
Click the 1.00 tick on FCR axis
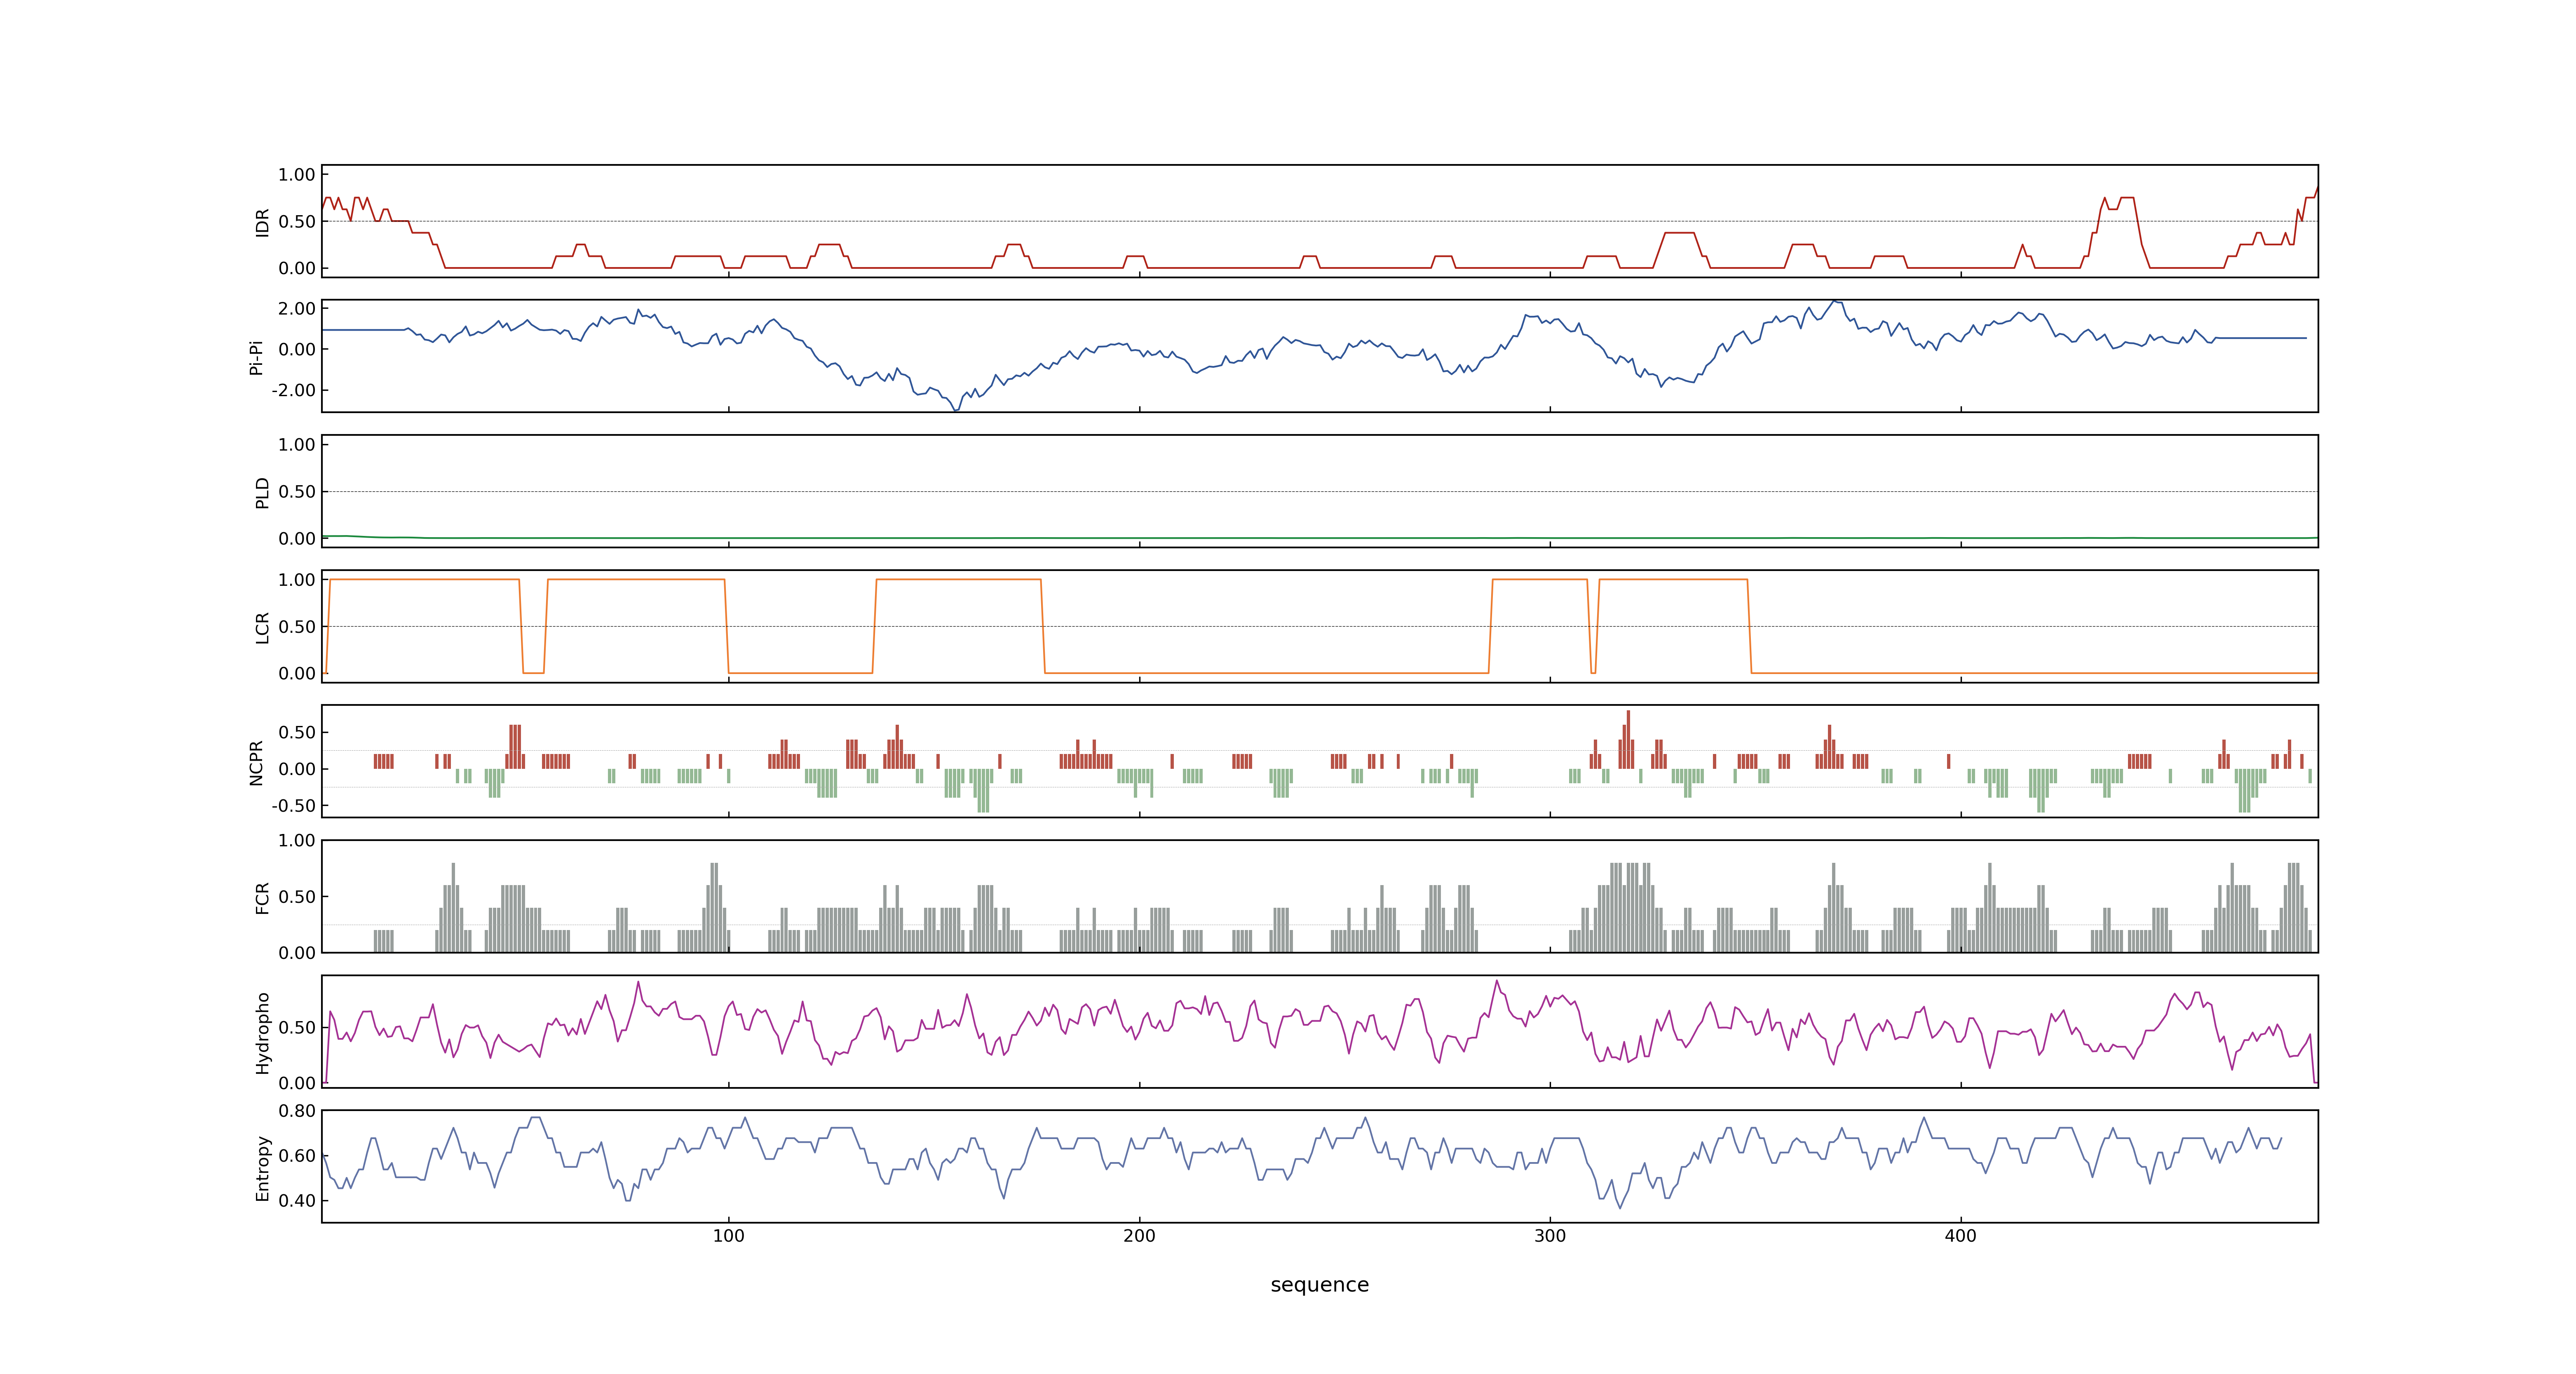click(x=297, y=840)
